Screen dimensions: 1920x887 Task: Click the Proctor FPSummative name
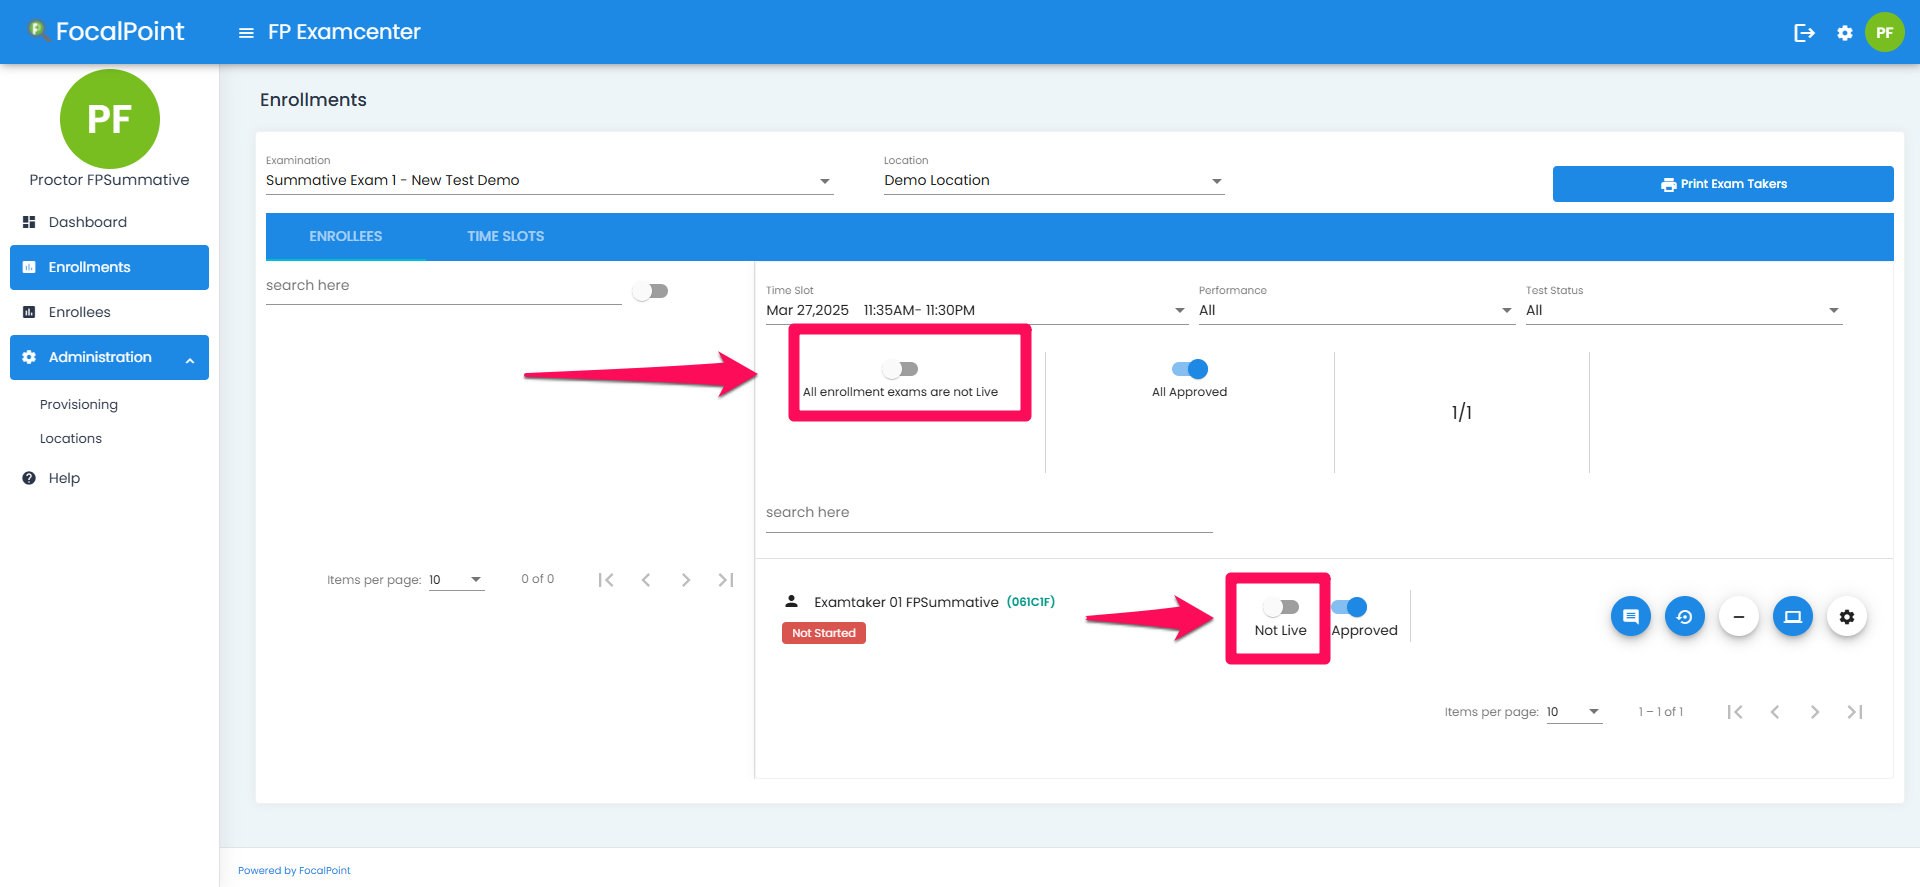click(109, 180)
